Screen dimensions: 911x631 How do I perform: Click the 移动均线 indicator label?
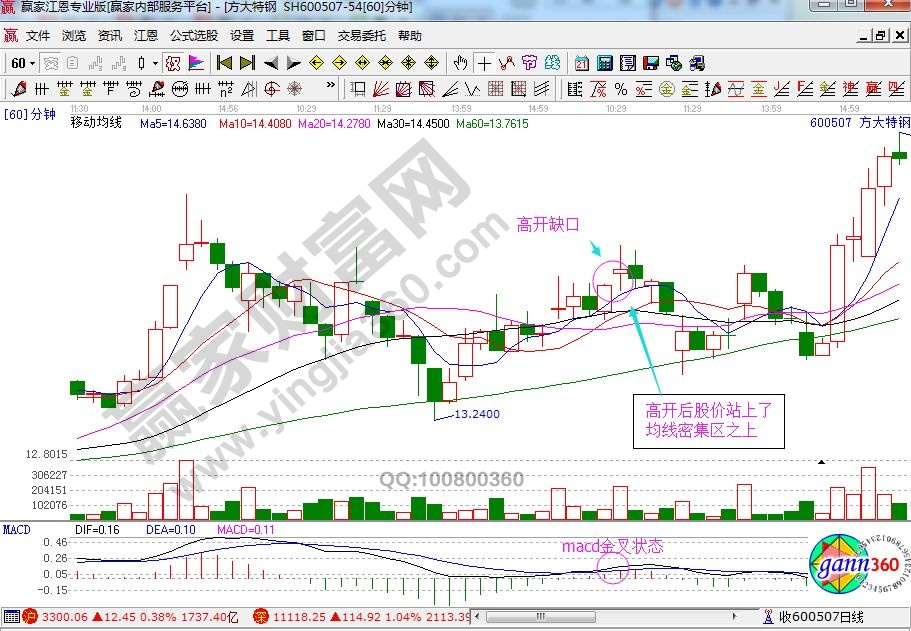96,123
